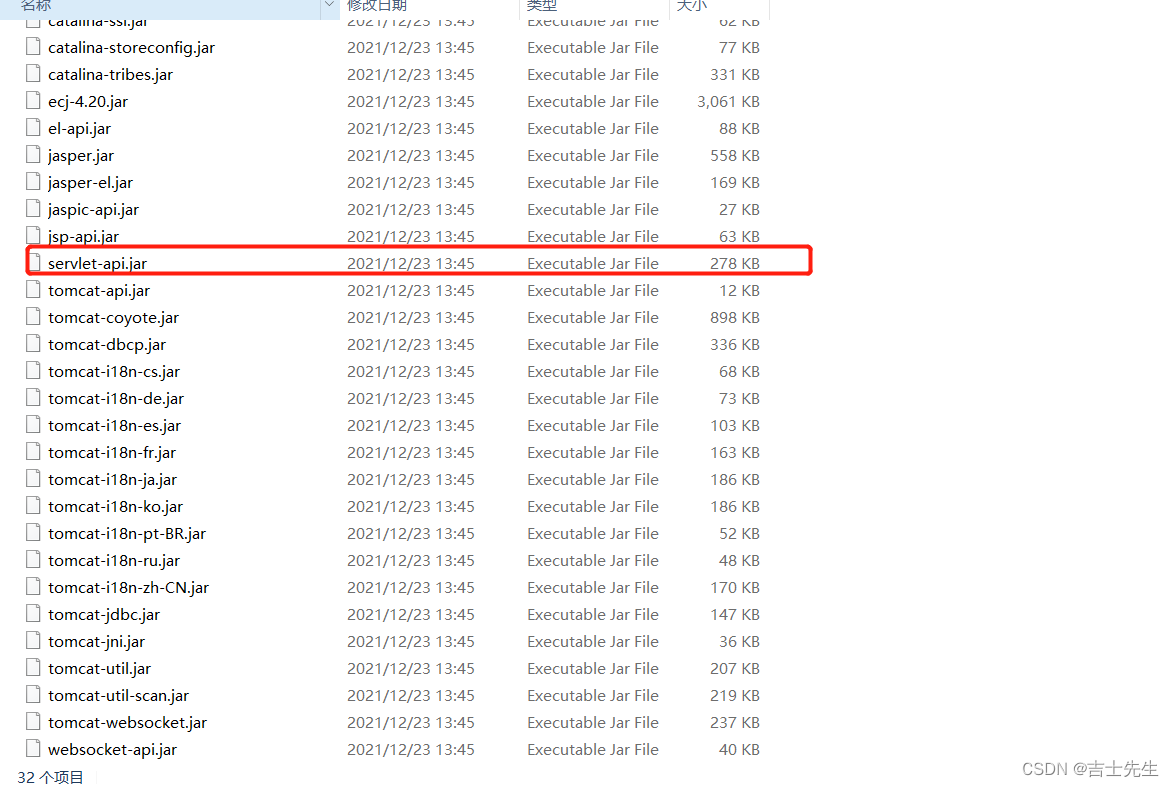Select file name jasper.jar

[81, 156]
